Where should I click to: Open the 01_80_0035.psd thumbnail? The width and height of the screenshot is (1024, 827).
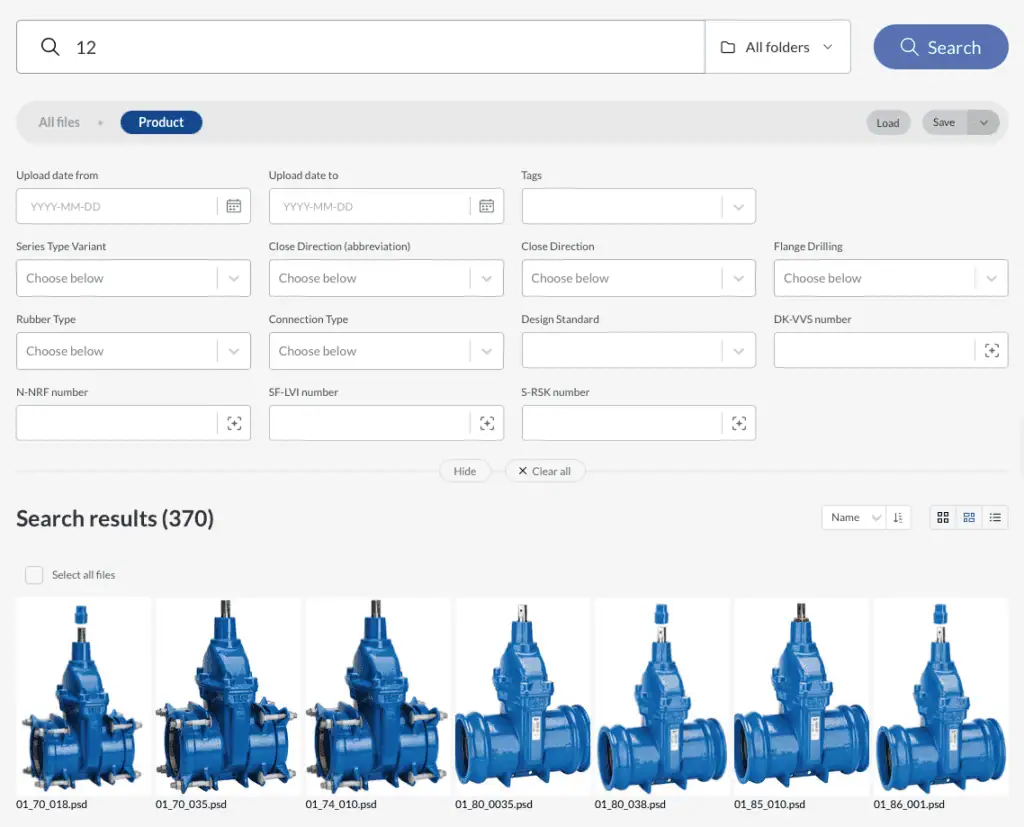(522, 696)
